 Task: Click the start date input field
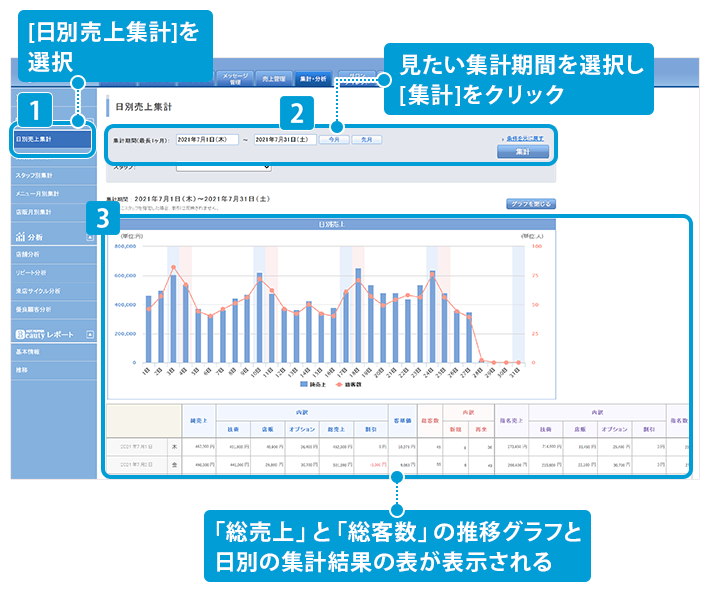click(x=206, y=140)
